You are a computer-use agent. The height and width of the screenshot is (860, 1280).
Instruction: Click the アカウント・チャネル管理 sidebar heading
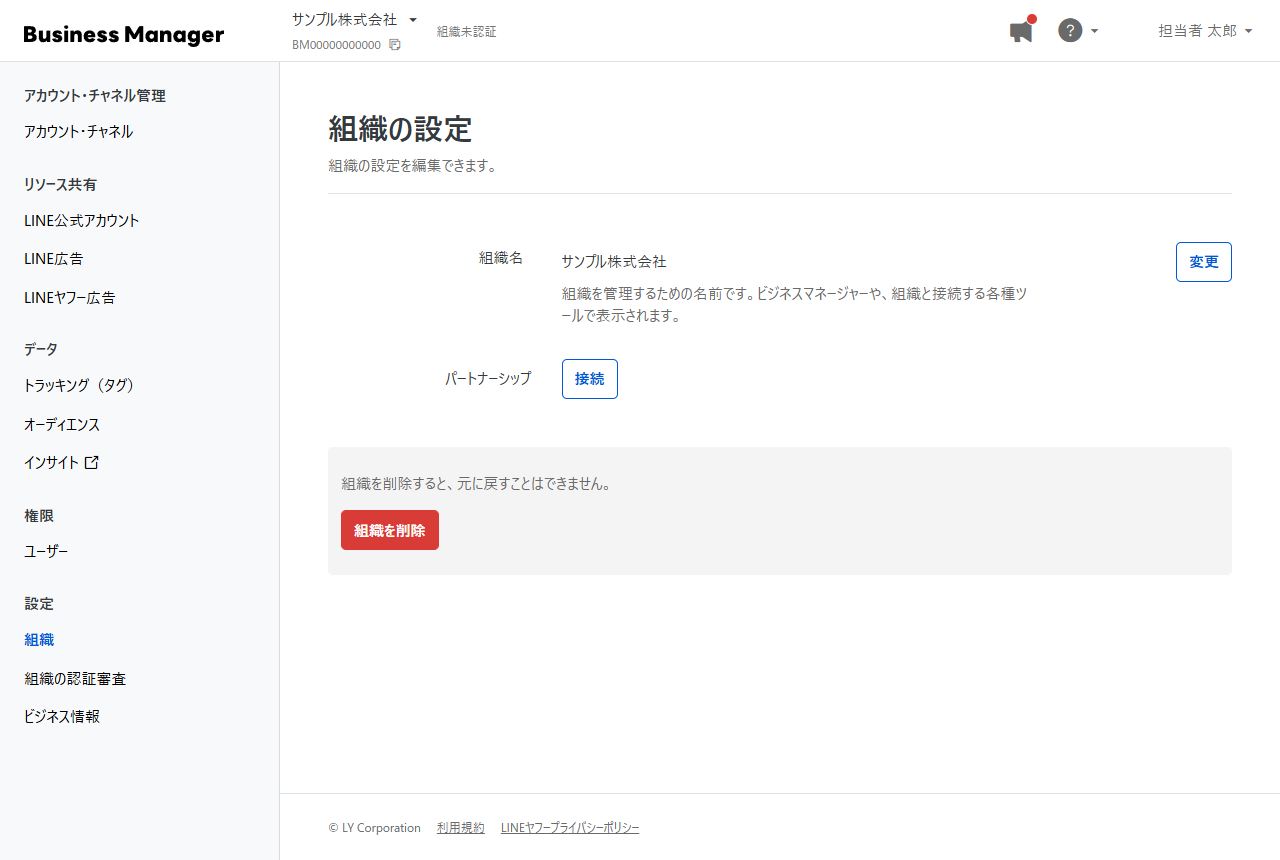(x=95, y=96)
